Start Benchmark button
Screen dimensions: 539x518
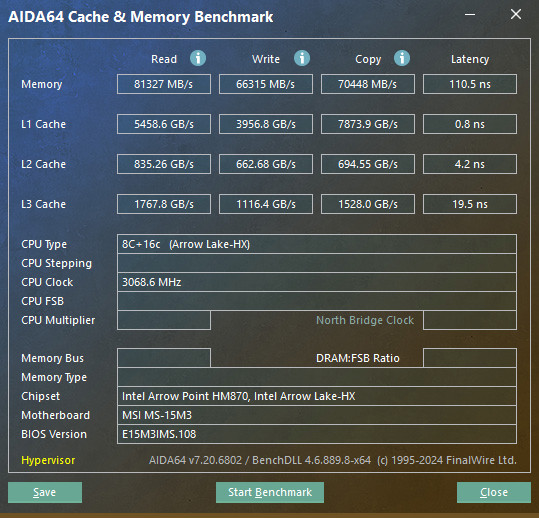pos(270,492)
